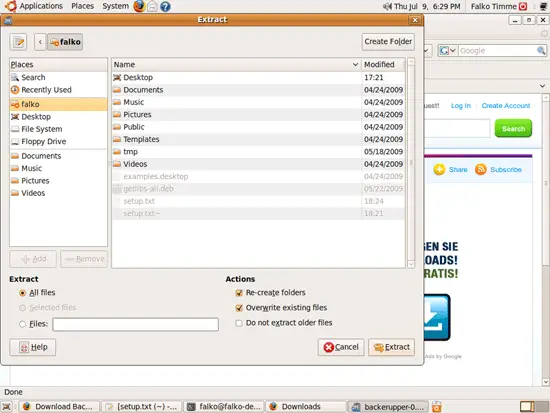Select the falko path bar button

pos(65,42)
